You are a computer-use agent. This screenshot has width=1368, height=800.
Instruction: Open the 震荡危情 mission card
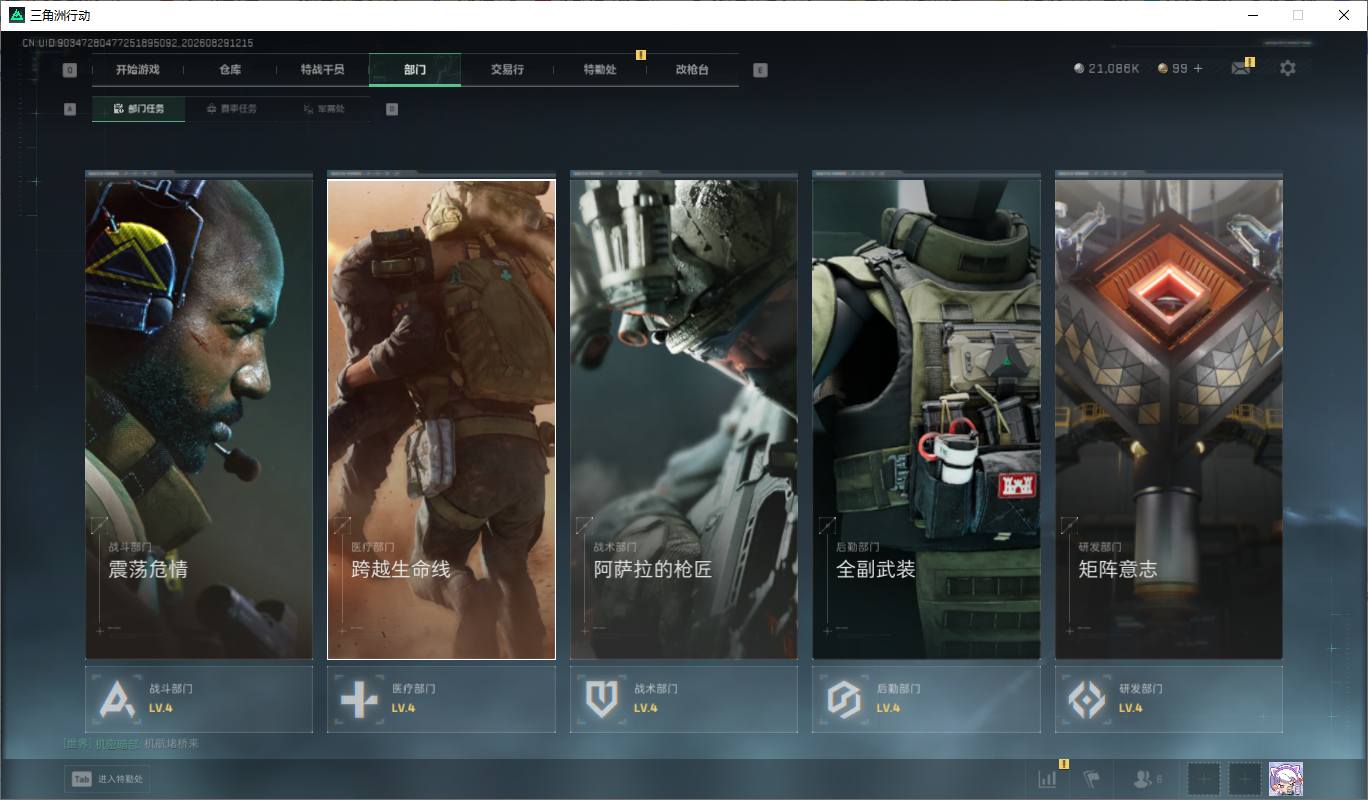pos(199,419)
